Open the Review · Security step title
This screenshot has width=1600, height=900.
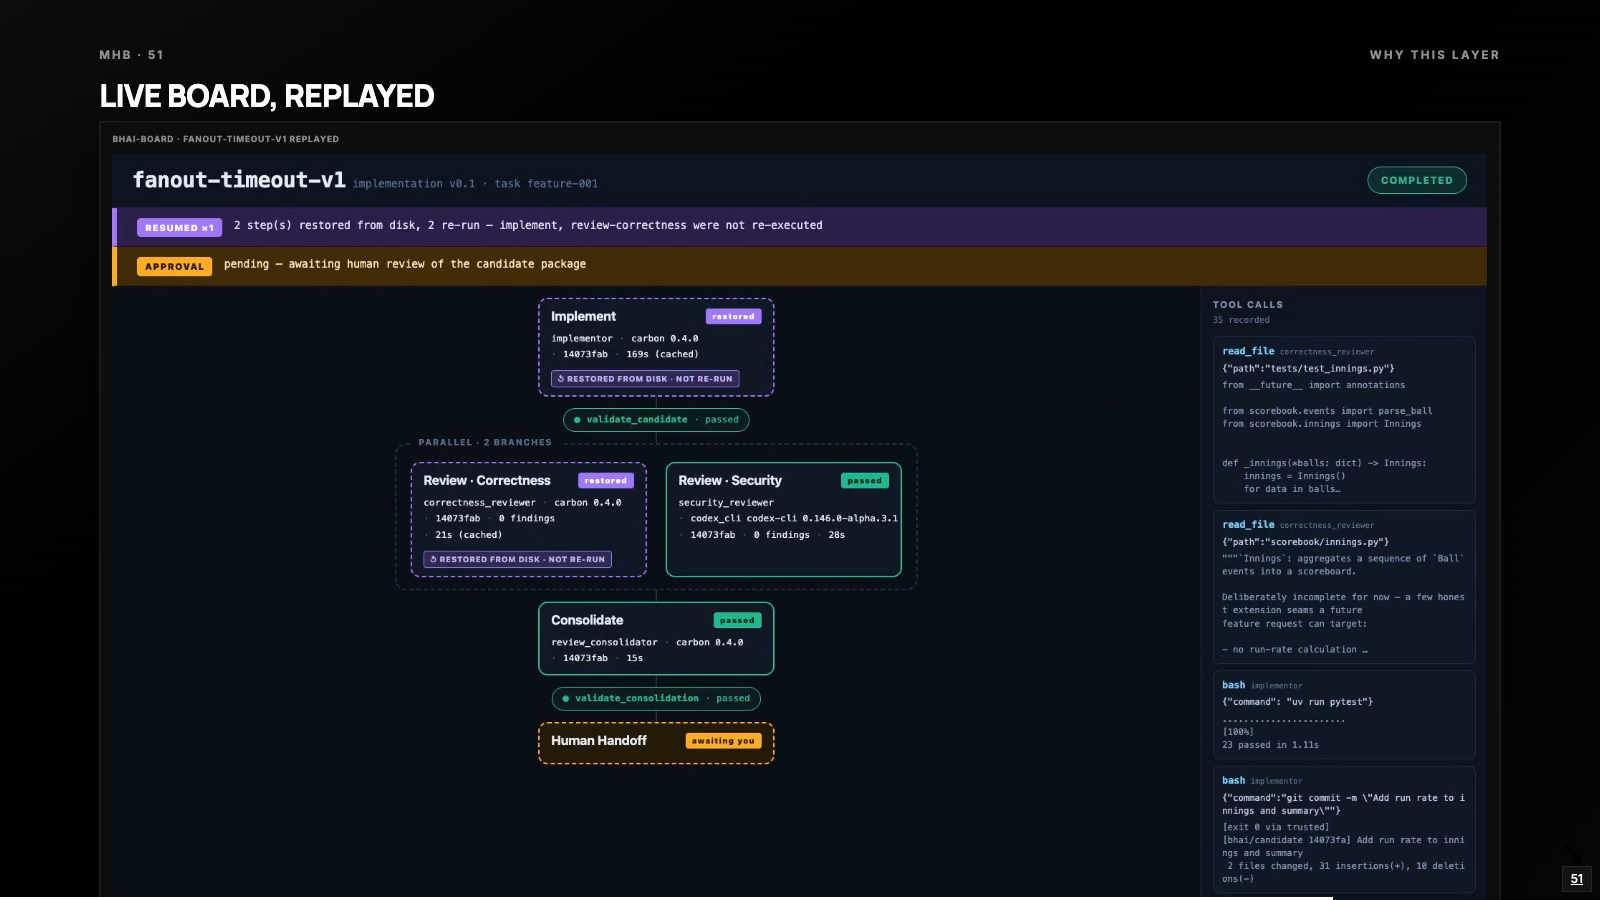730,481
